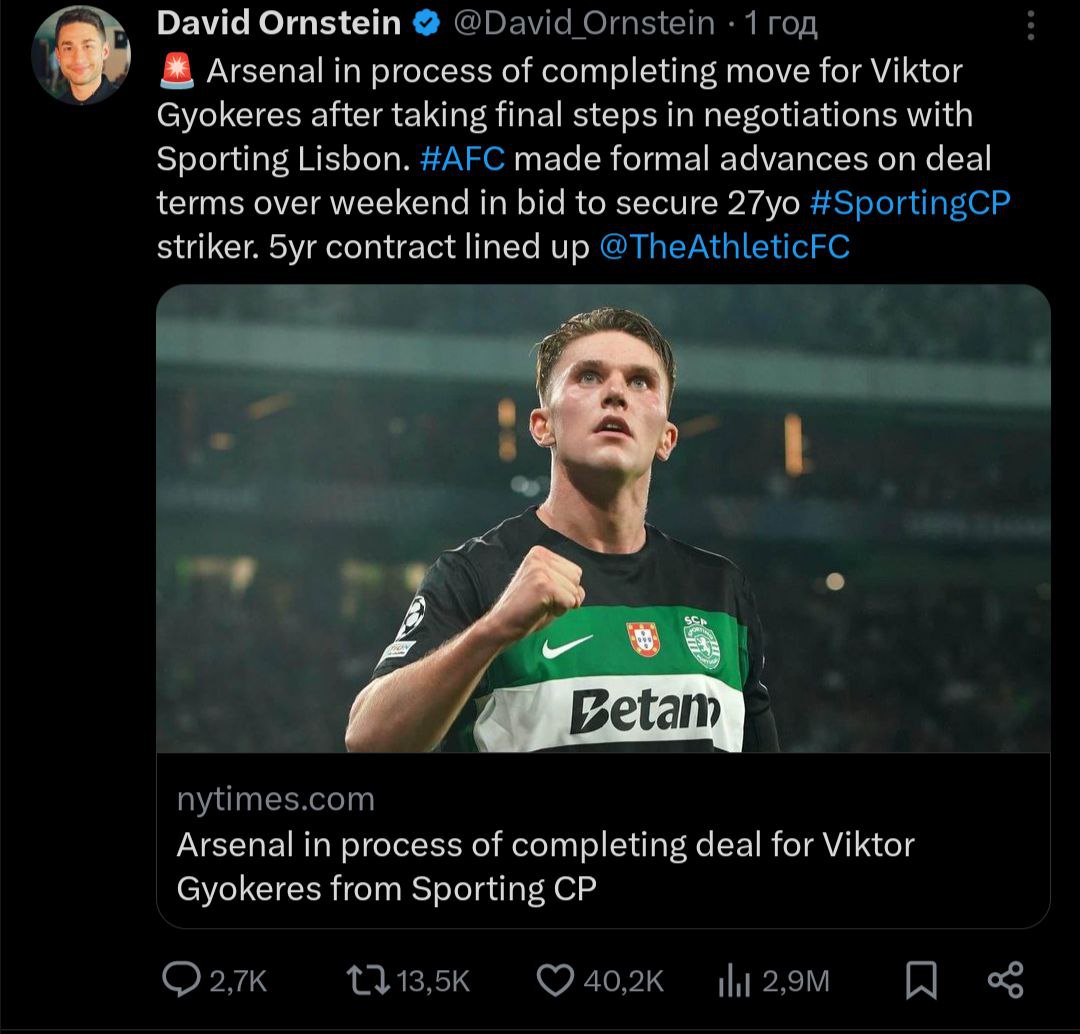
Task: Open the Gyokeres article preview image
Action: pyautogui.click(x=603, y=518)
